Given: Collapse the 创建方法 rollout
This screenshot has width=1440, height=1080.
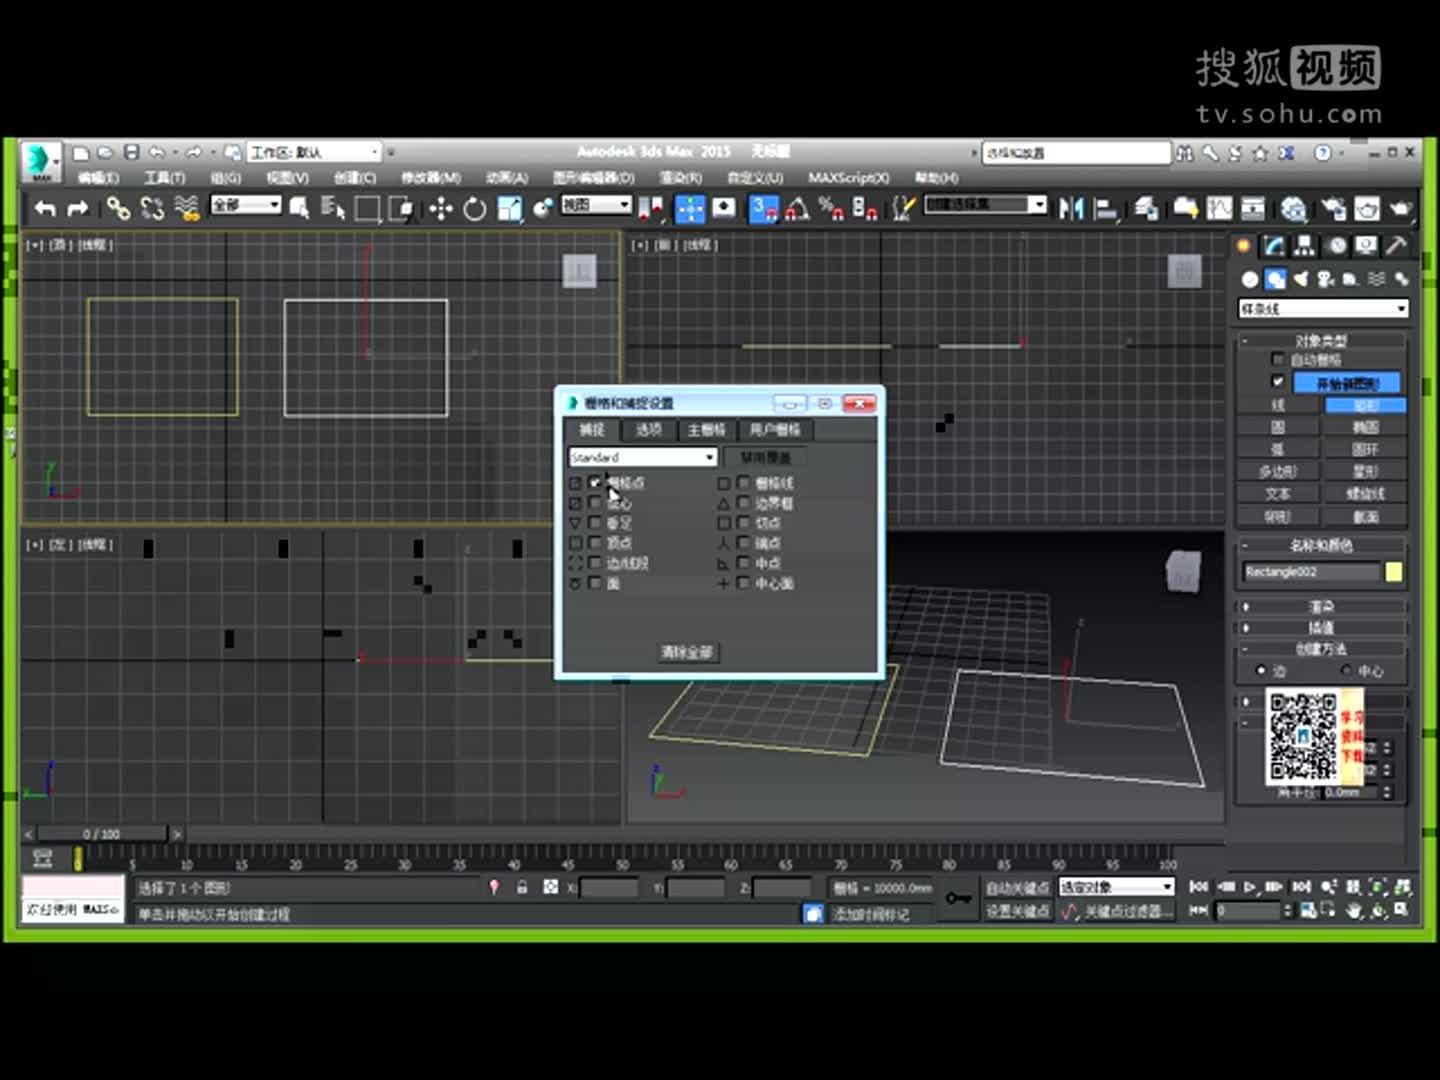Looking at the screenshot, I should click(1322, 649).
